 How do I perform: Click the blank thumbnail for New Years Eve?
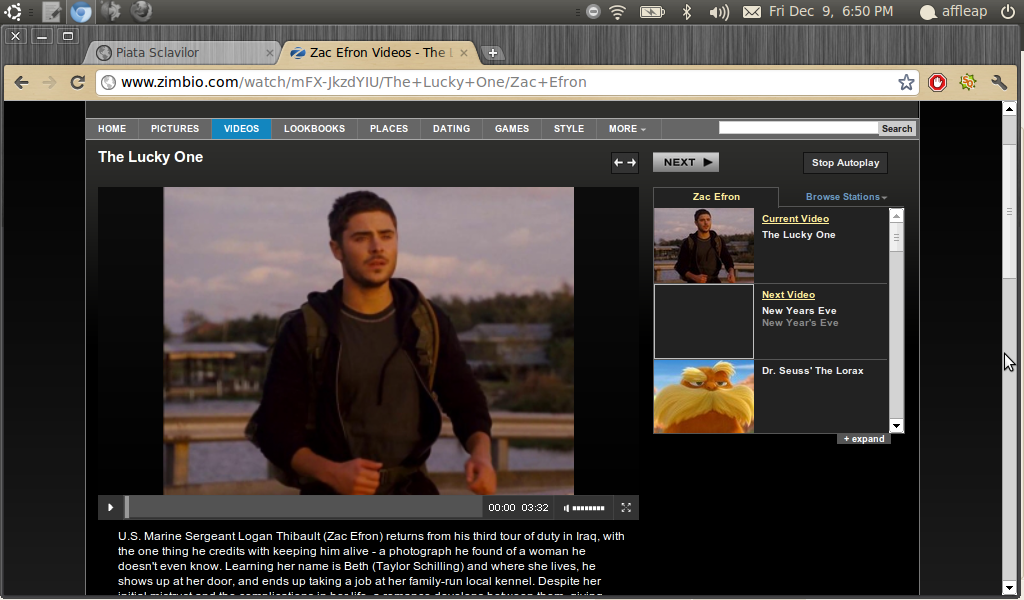point(703,321)
